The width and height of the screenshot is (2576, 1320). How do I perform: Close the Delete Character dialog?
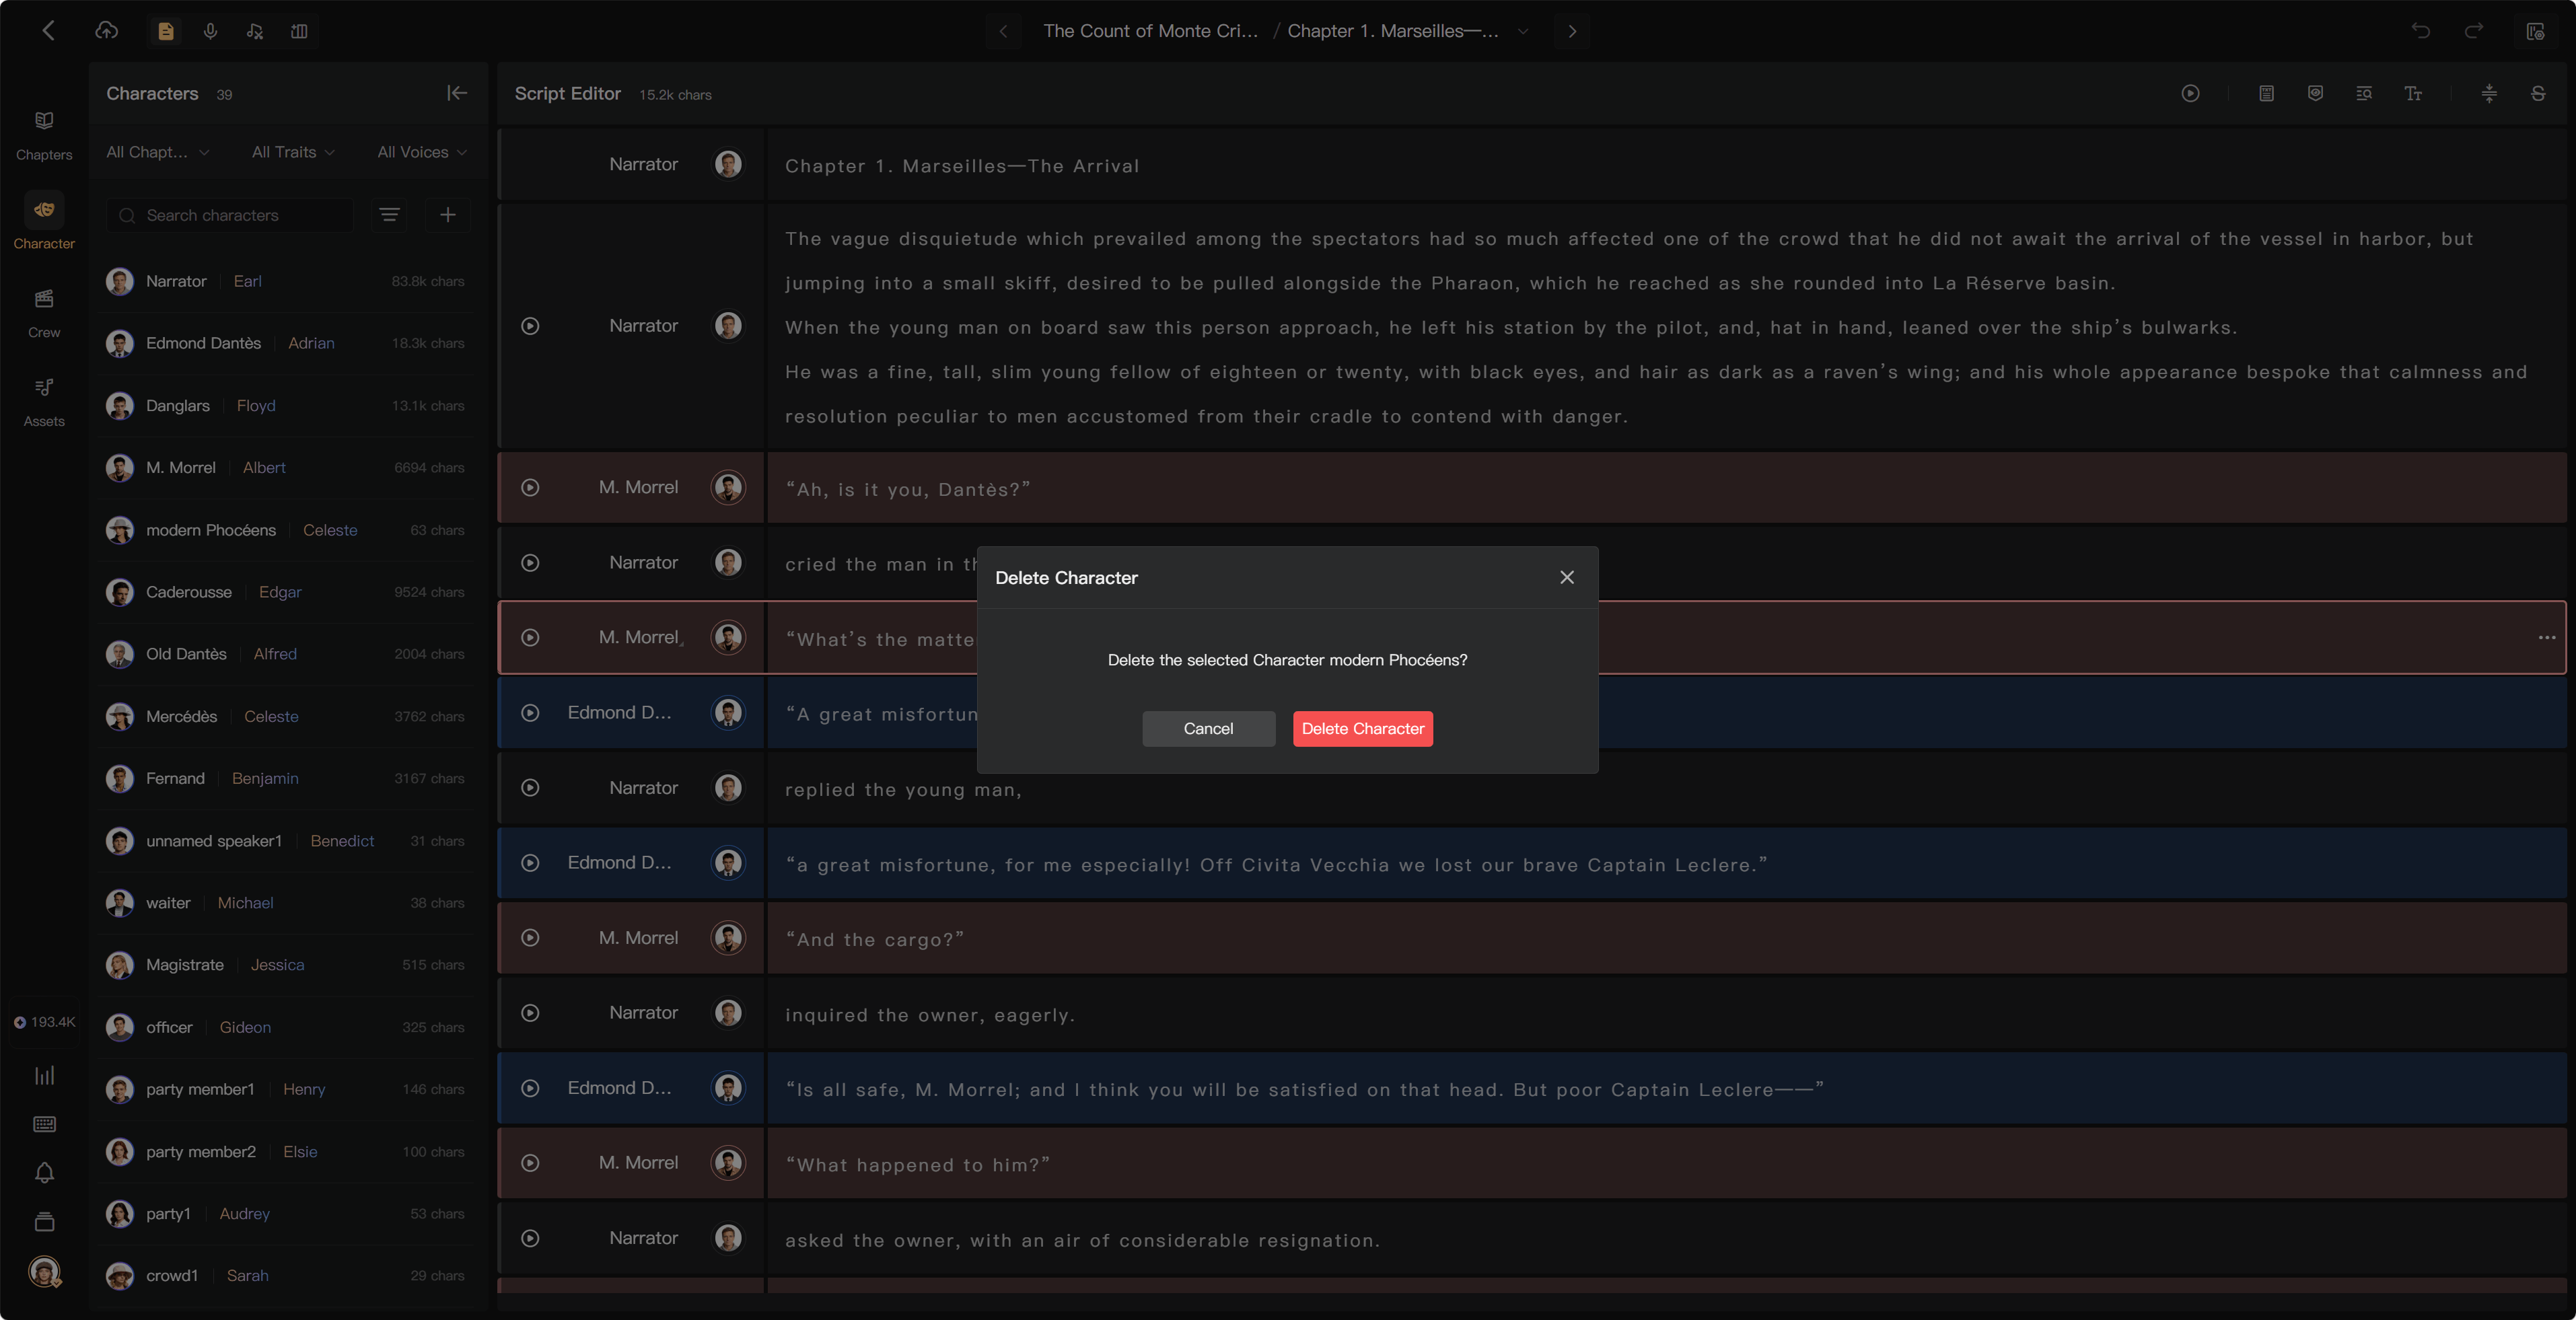(1567, 577)
